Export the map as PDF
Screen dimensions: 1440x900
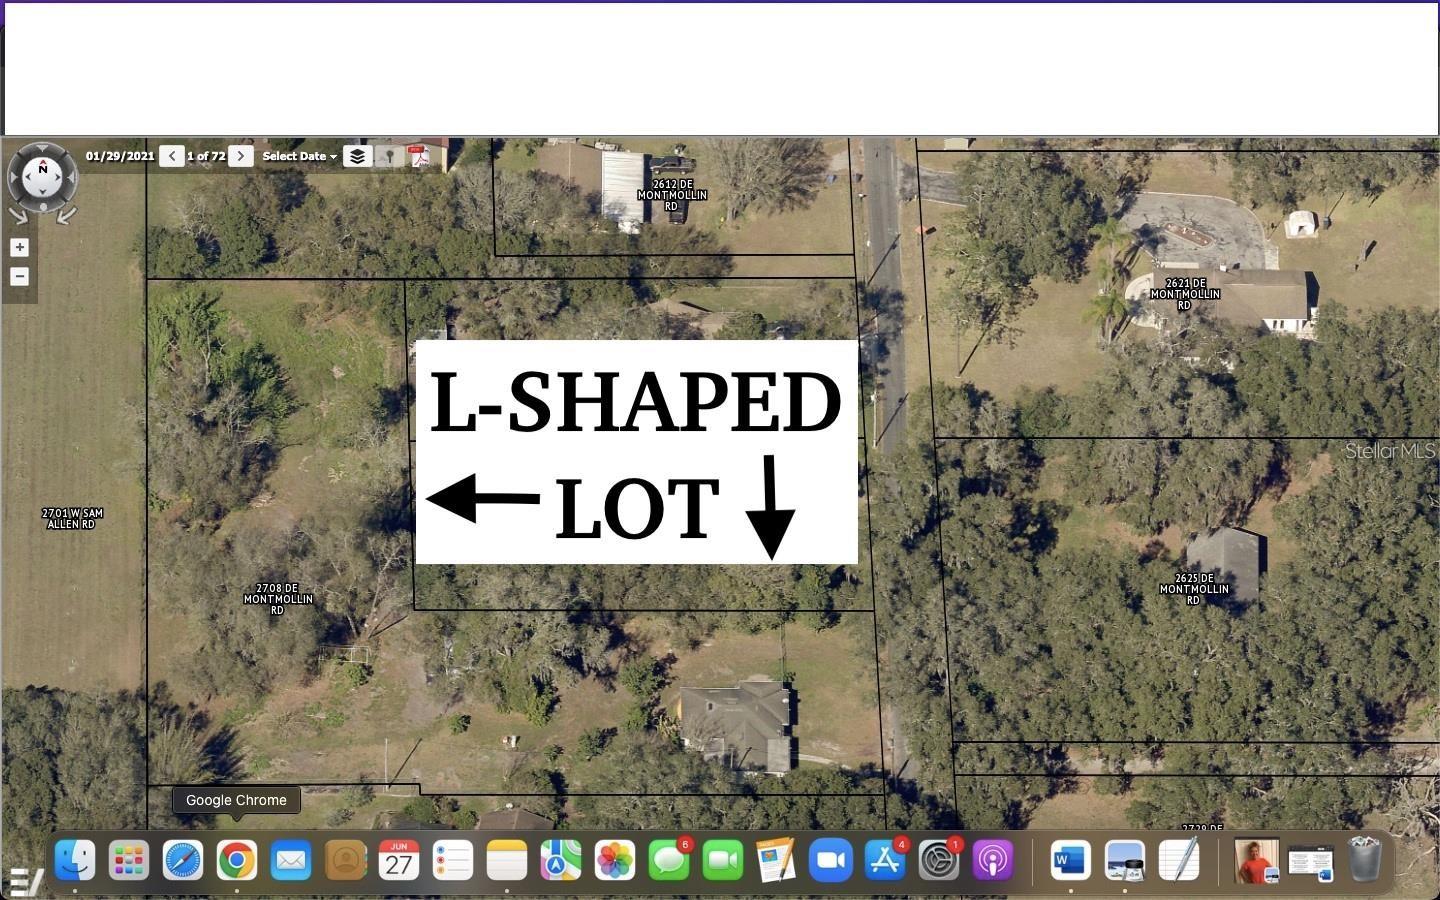pyautogui.click(x=419, y=156)
